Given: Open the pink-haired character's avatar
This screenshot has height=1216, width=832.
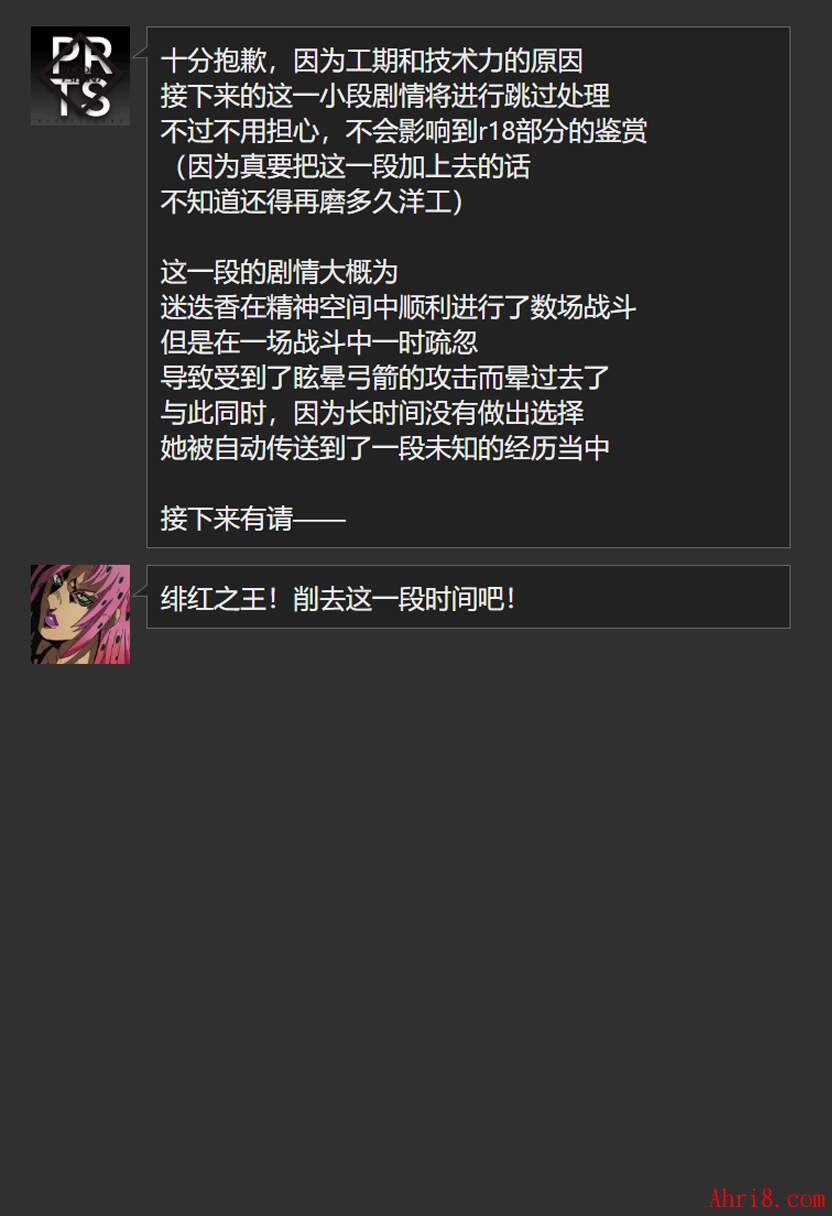Looking at the screenshot, I should click(80, 614).
